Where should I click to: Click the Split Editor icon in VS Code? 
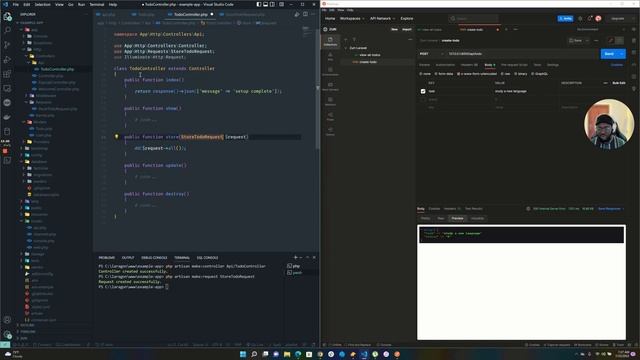pos(305,14)
